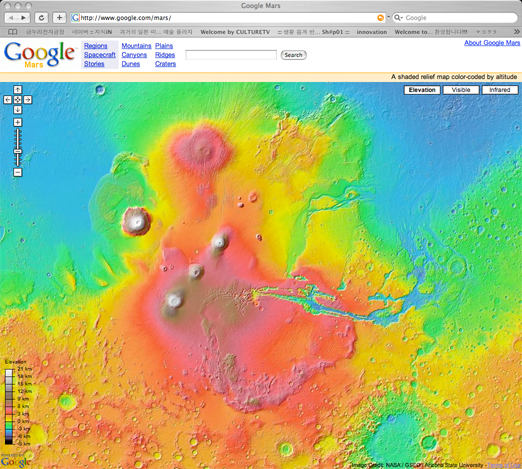Viewport: 522px width, 469px height.
Task: Switch map to Elevation view
Action: pyautogui.click(x=422, y=90)
